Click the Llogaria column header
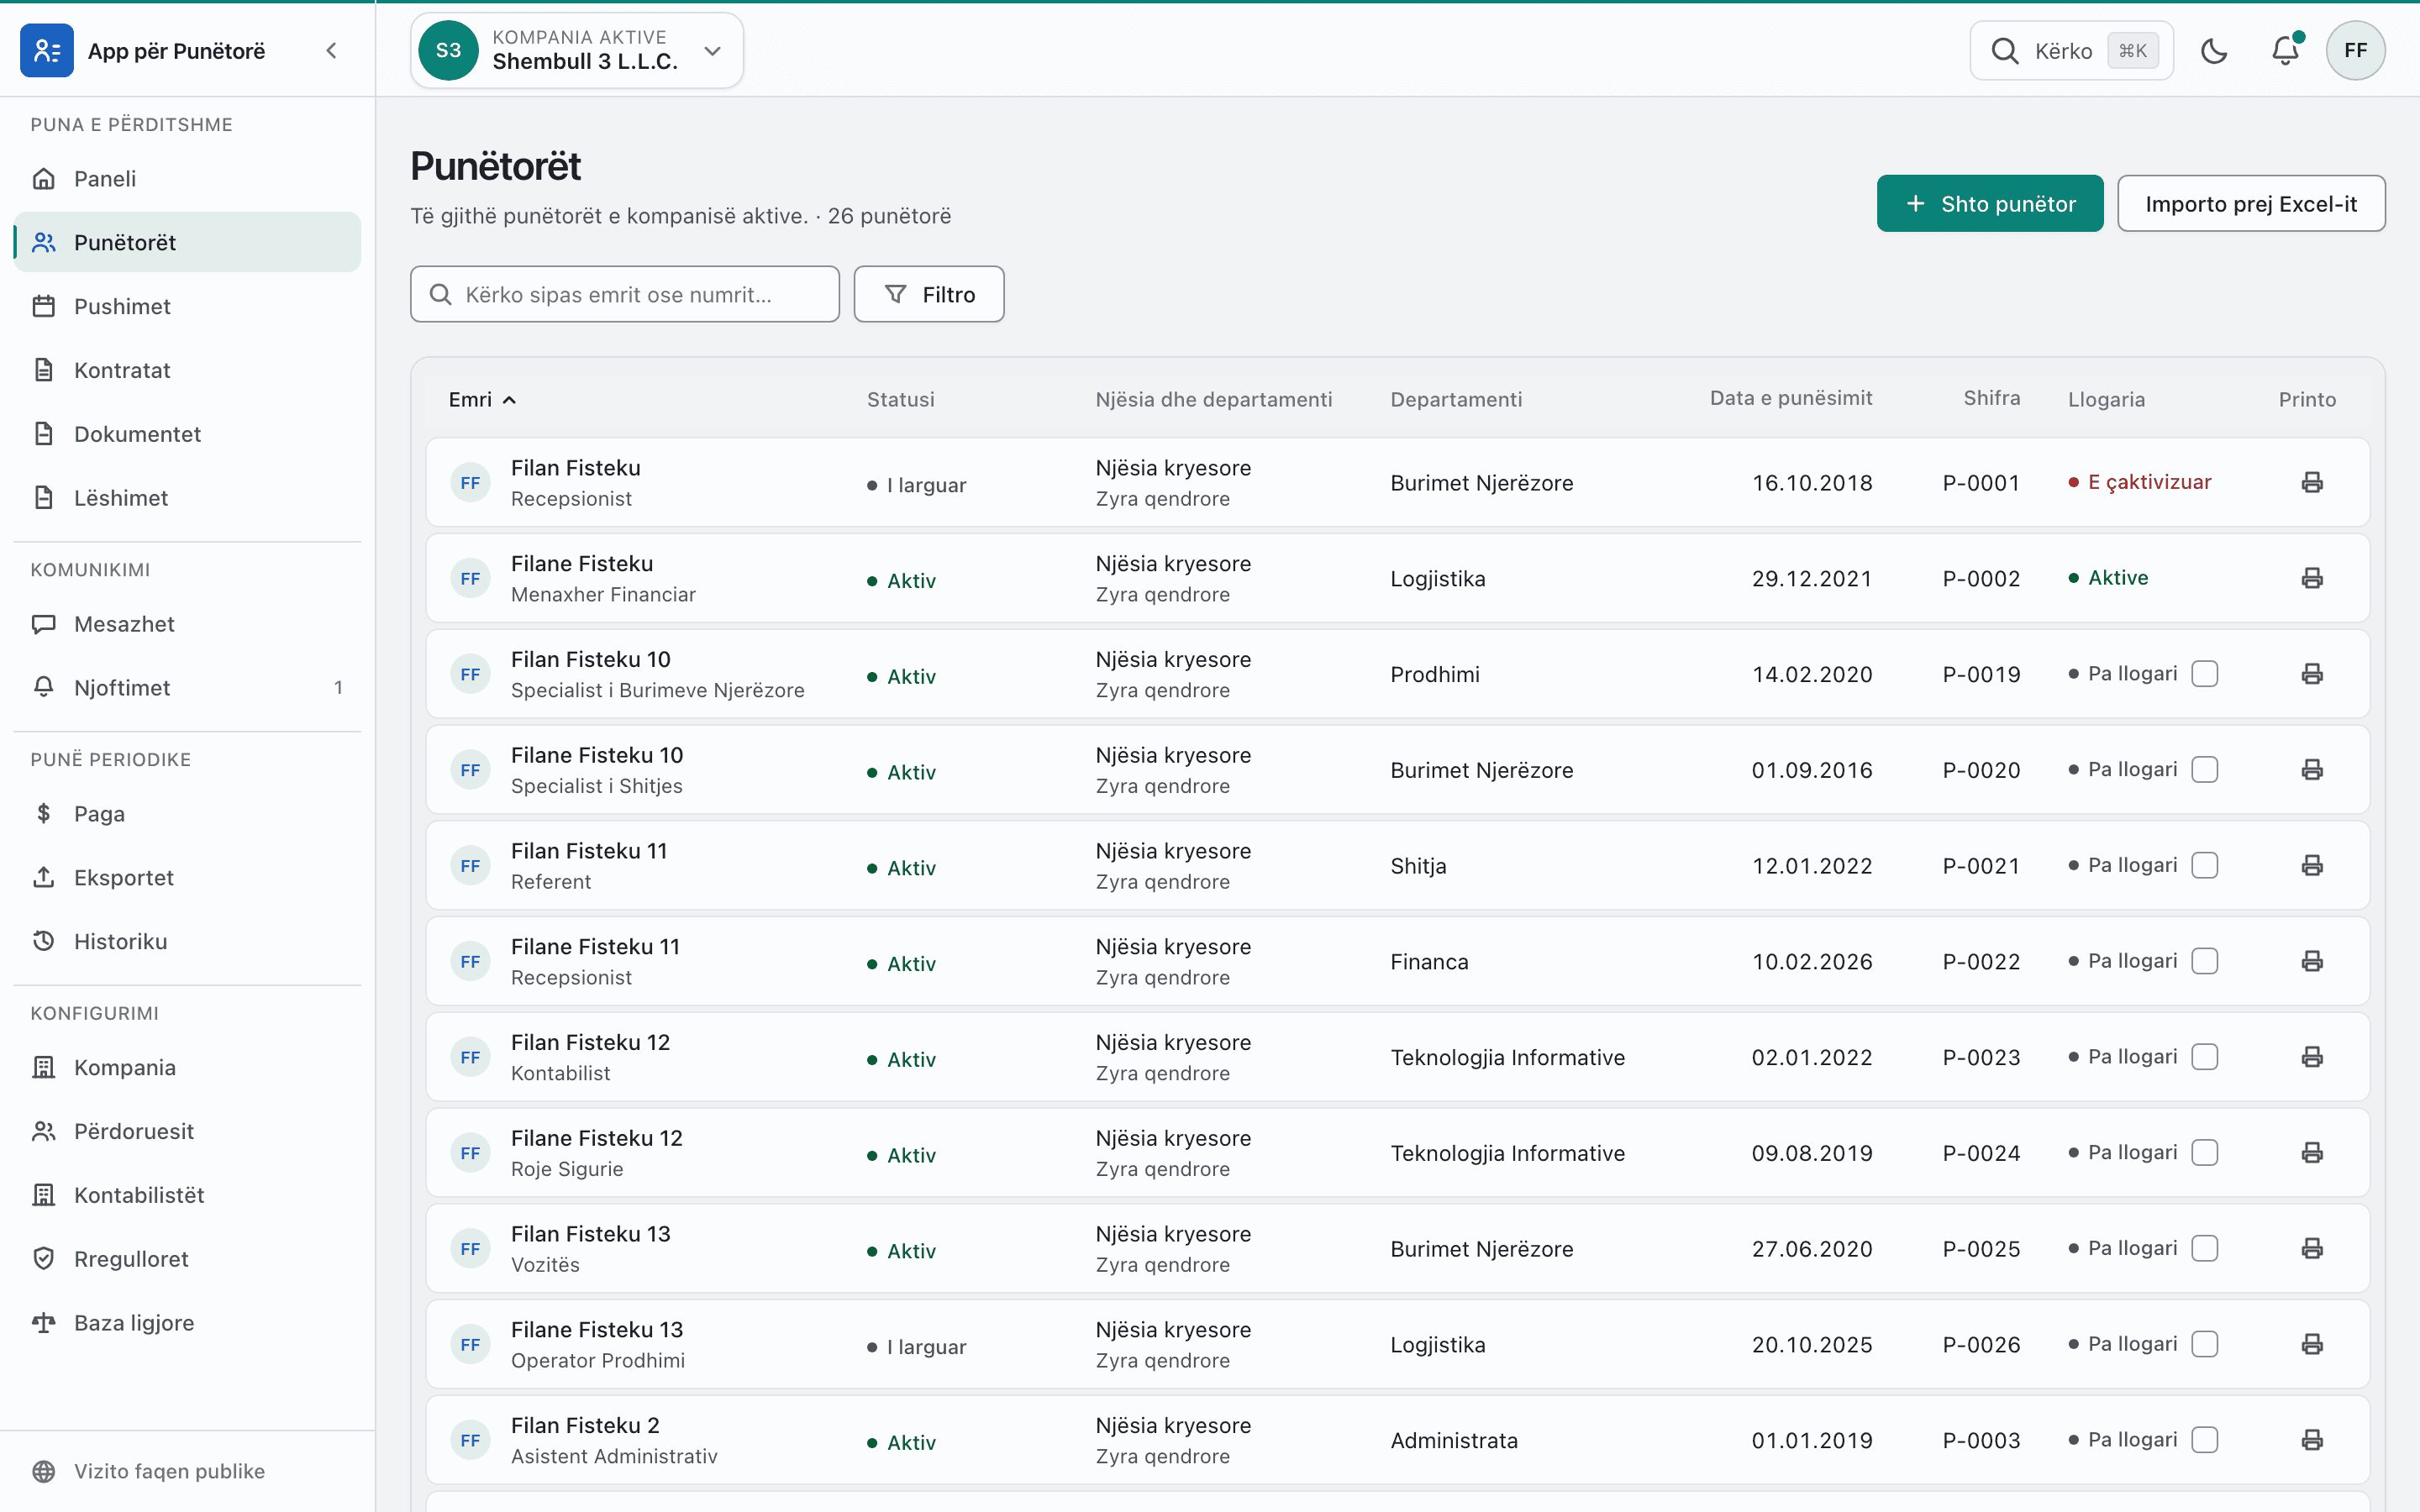Viewport: 2420px width, 1512px height. [2106, 399]
